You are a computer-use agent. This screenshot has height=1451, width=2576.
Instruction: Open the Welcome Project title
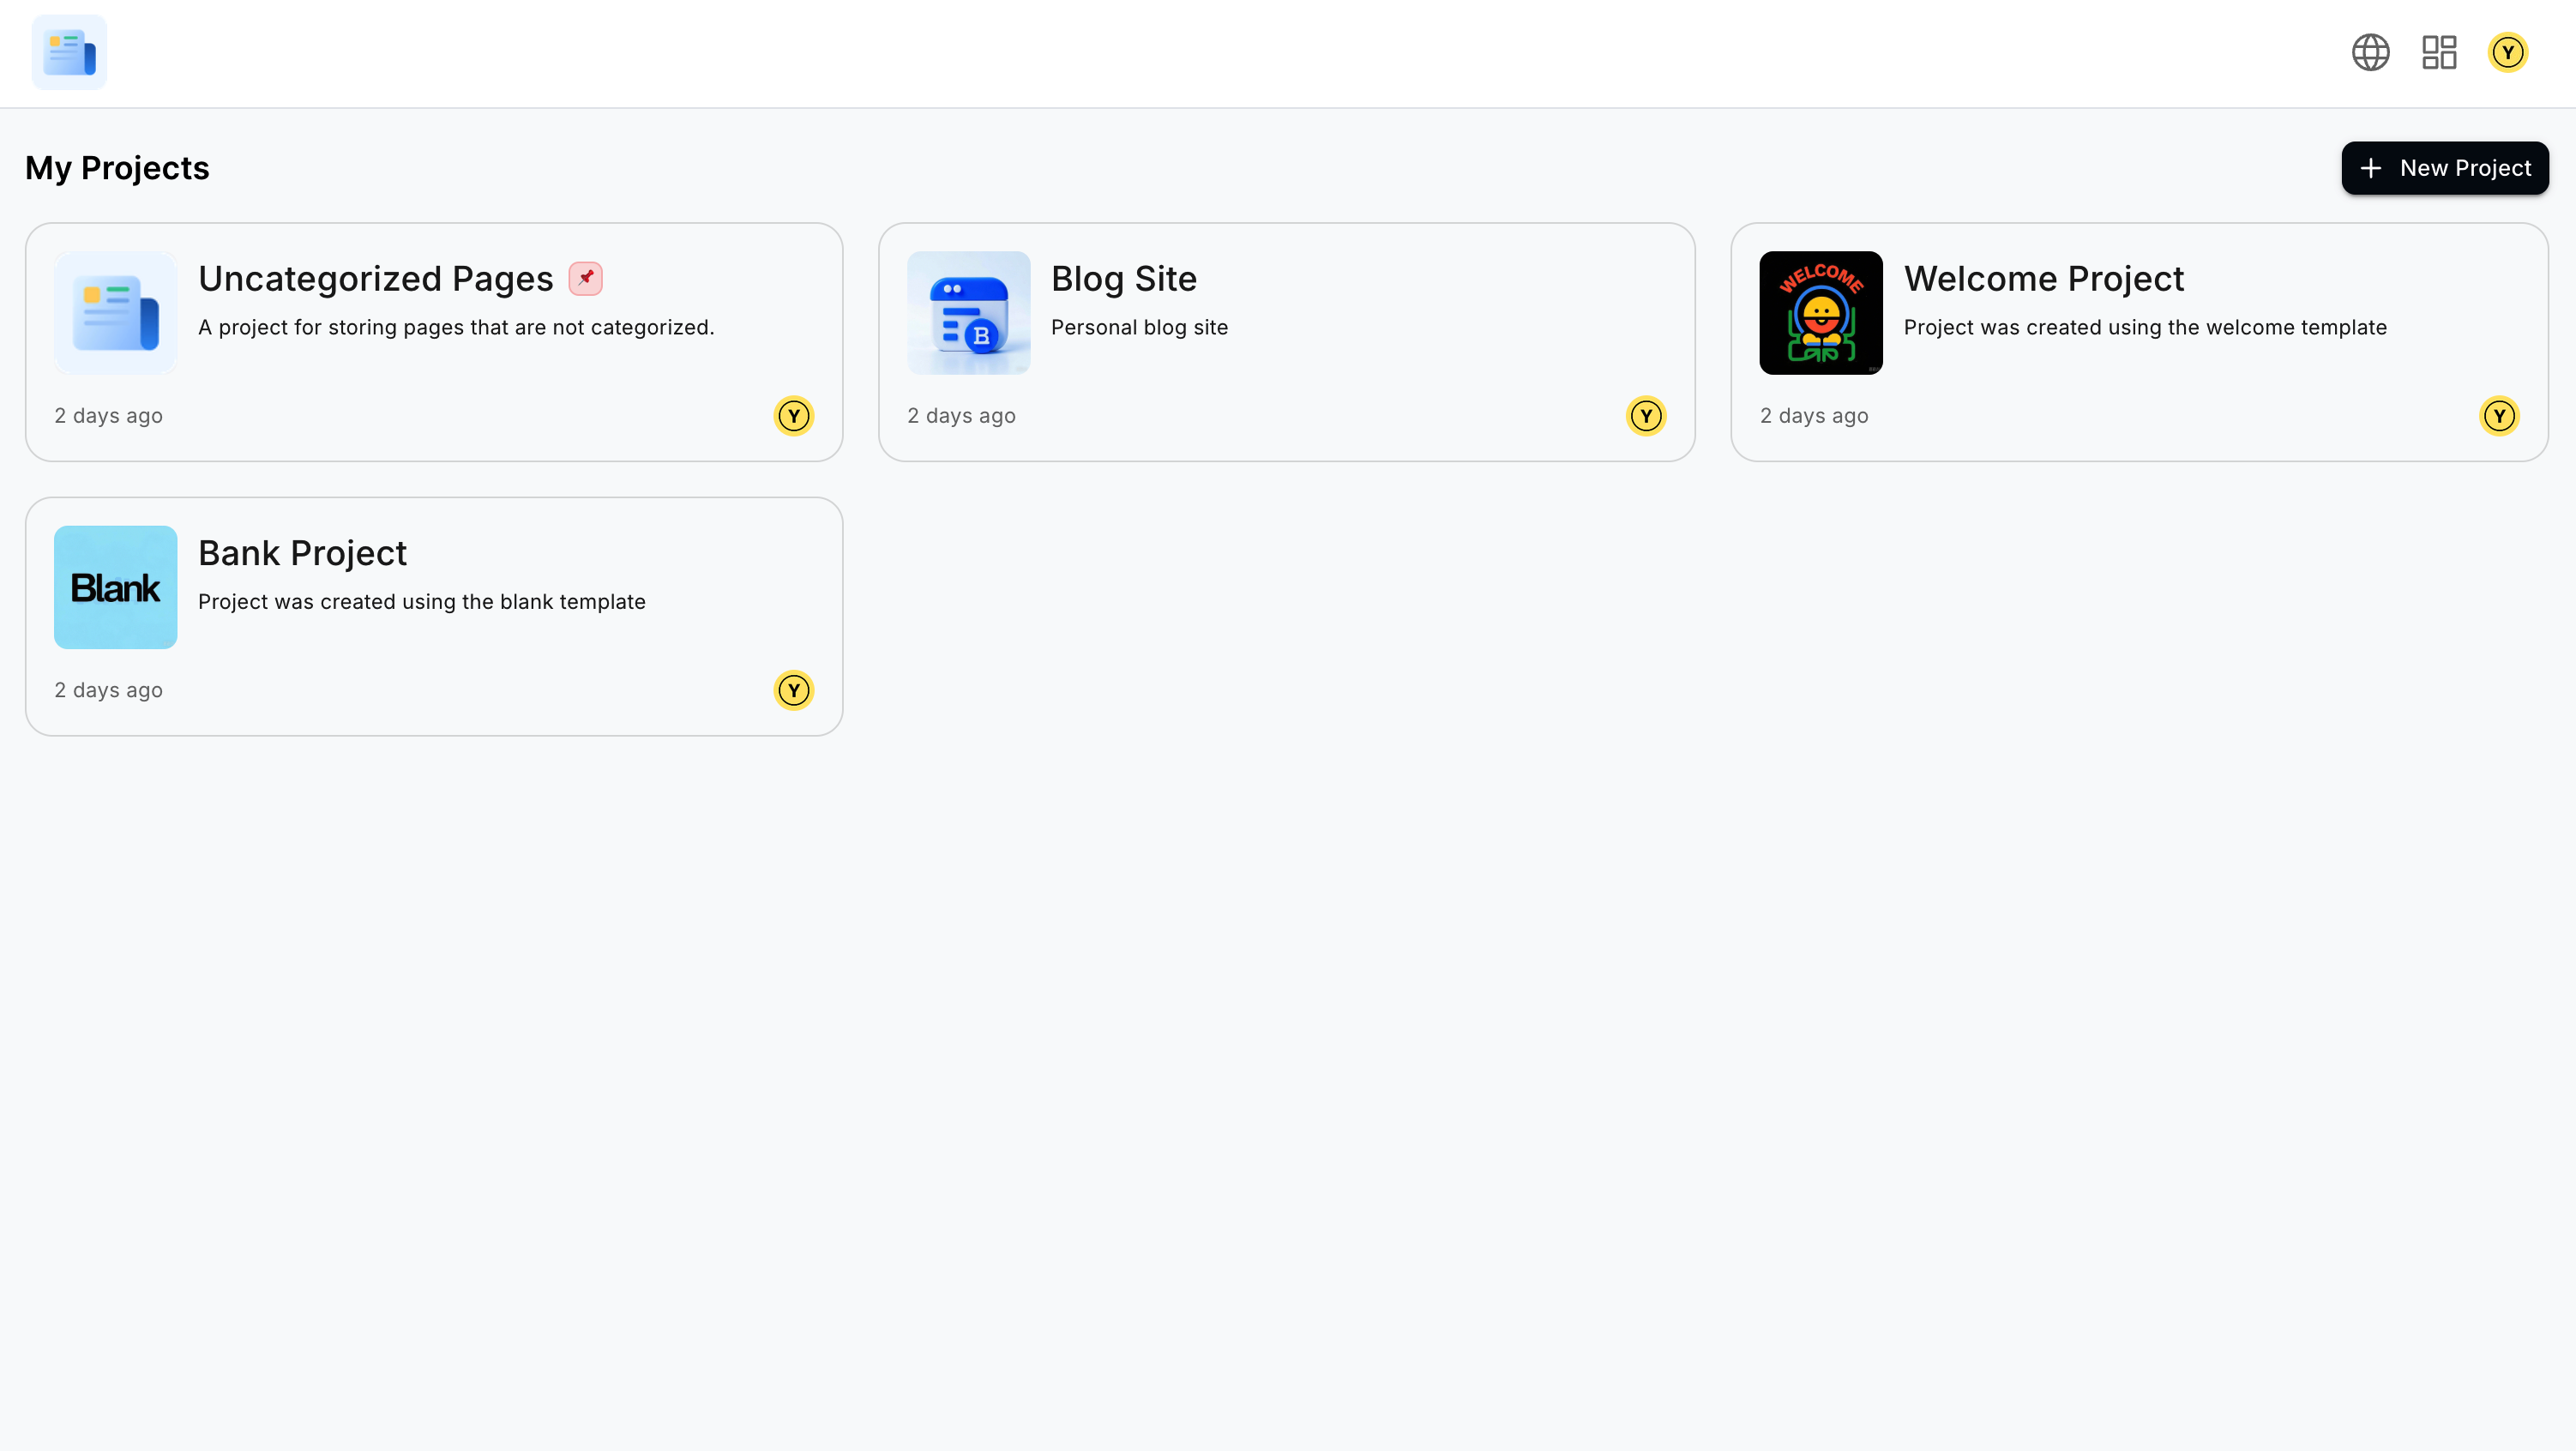coord(2043,278)
